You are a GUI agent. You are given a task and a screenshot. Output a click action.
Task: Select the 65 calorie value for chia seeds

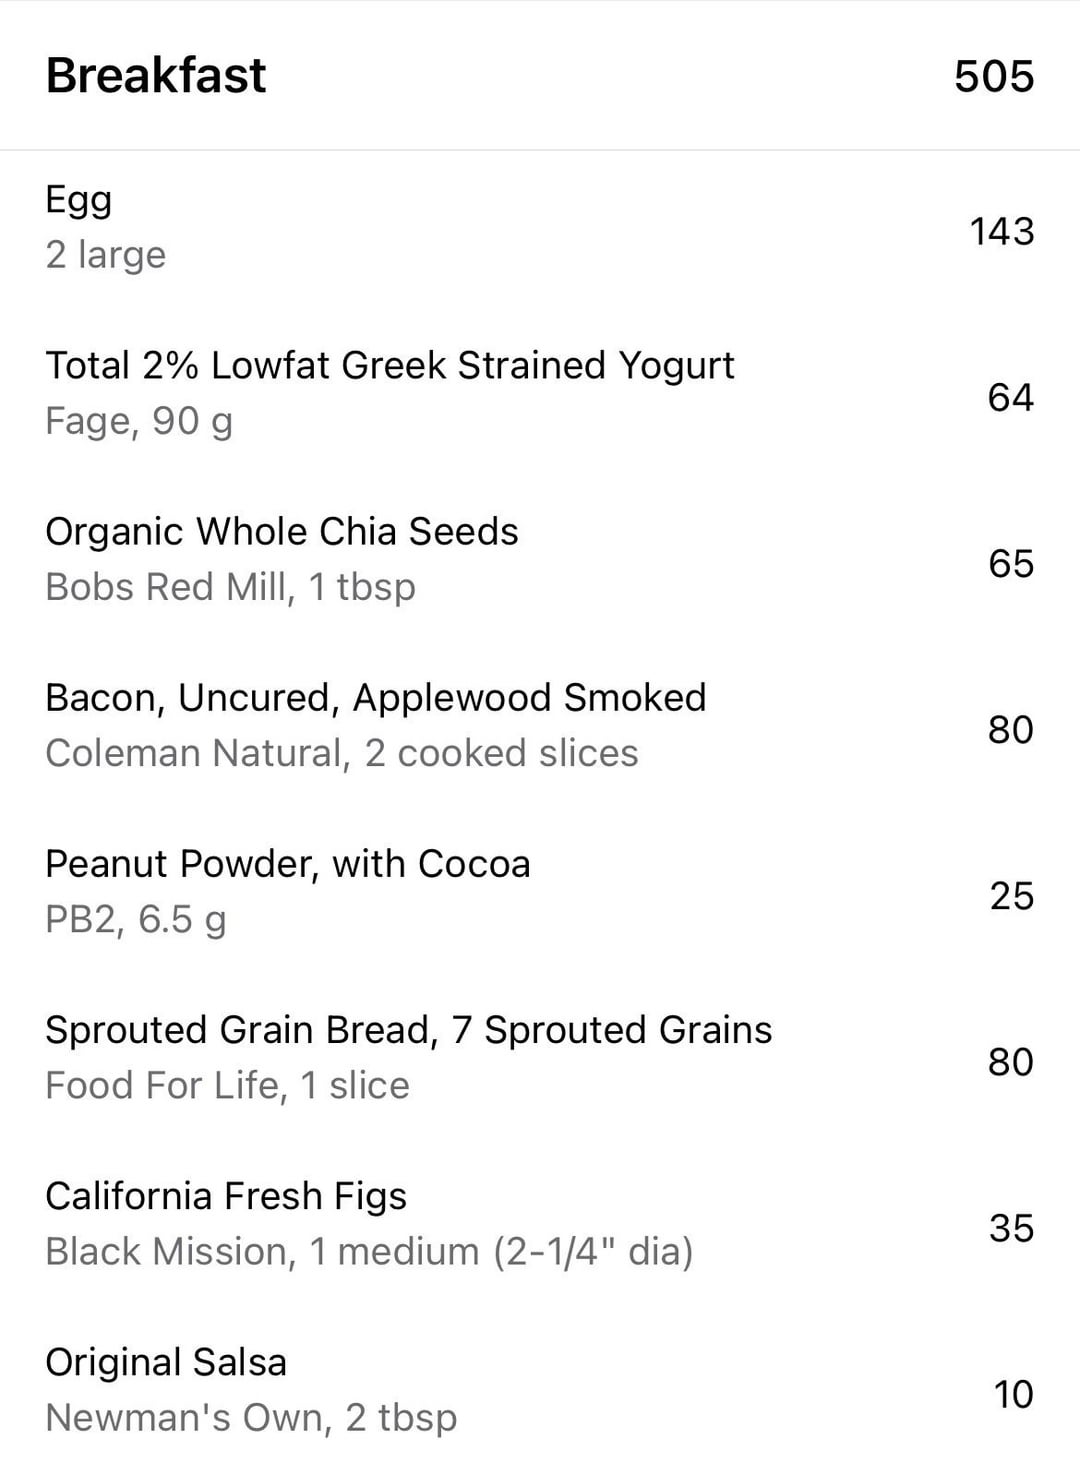pyautogui.click(x=1011, y=563)
